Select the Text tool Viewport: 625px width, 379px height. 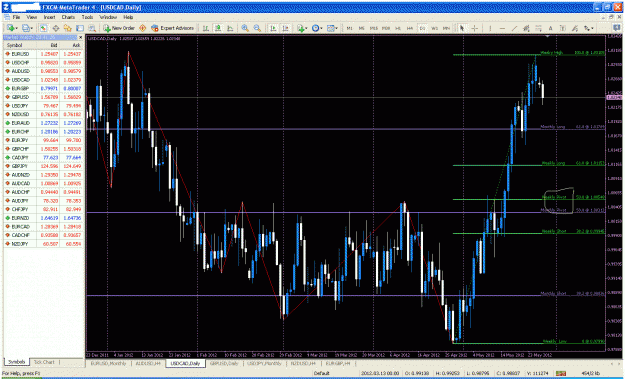coord(550,28)
